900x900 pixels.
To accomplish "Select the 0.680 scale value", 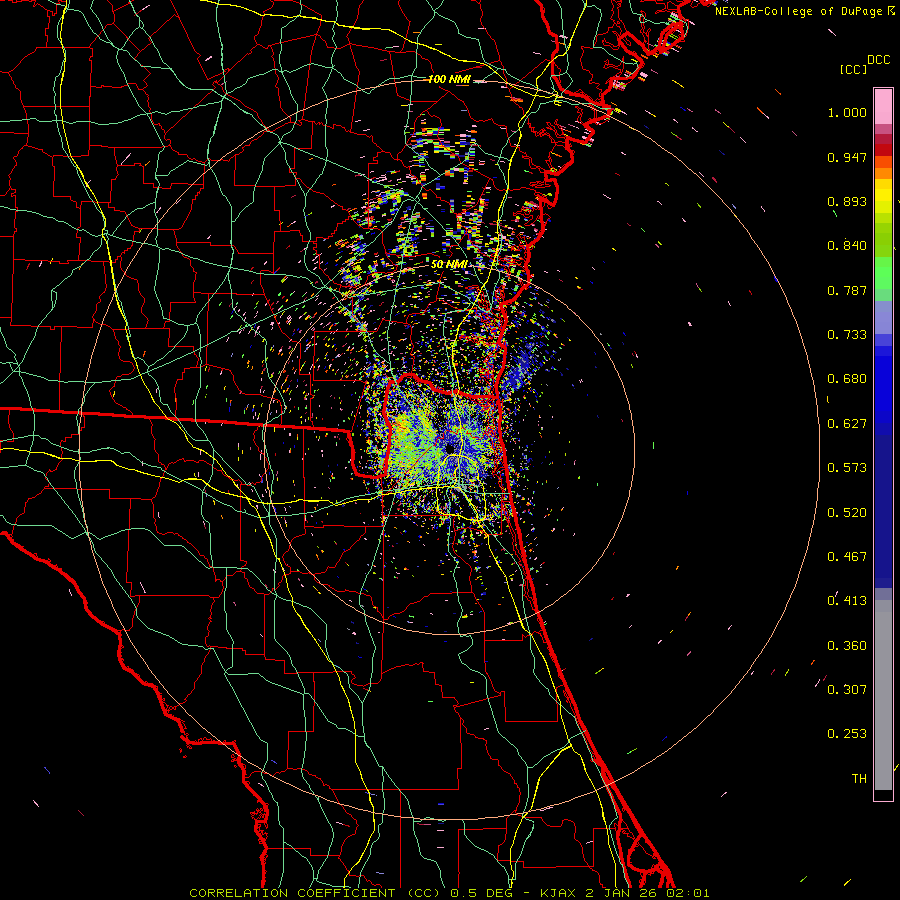I will pyautogui.click(x=847, y=379).
